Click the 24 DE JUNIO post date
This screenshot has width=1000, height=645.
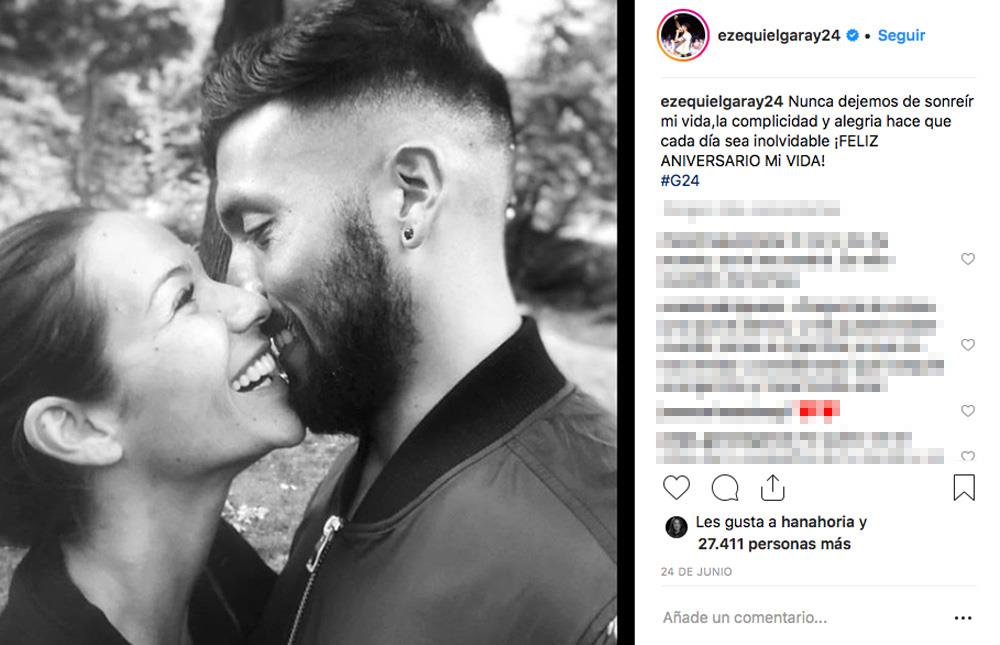point(696,572)
